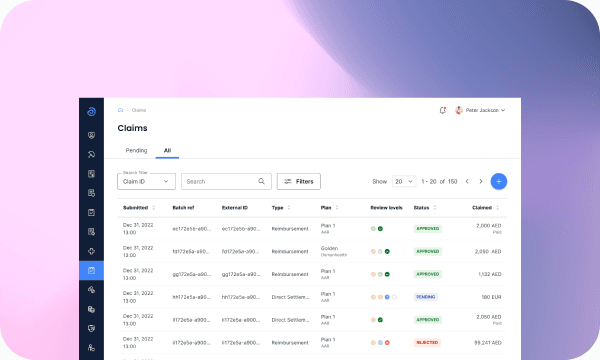Screen dimensions: 600x360
Task: Click the Review levels column header
Action: click(x=386, y=208)
